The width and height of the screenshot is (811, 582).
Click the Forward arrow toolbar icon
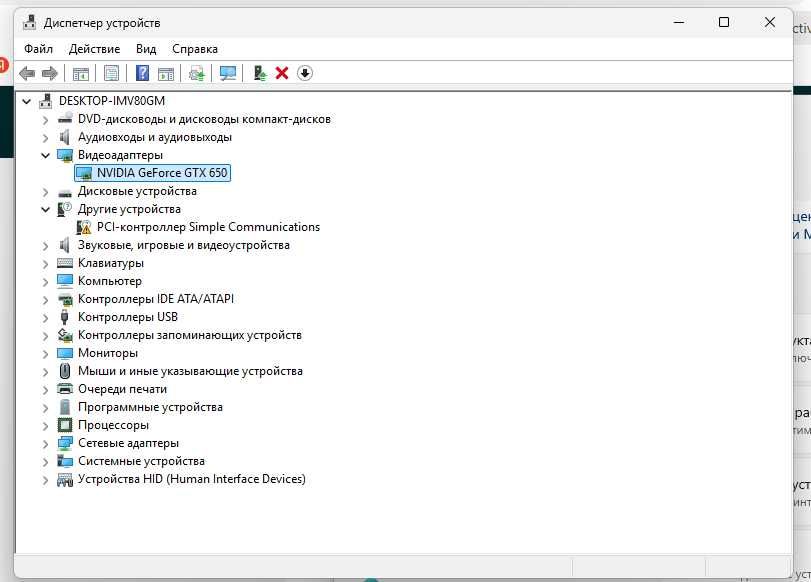50,73
